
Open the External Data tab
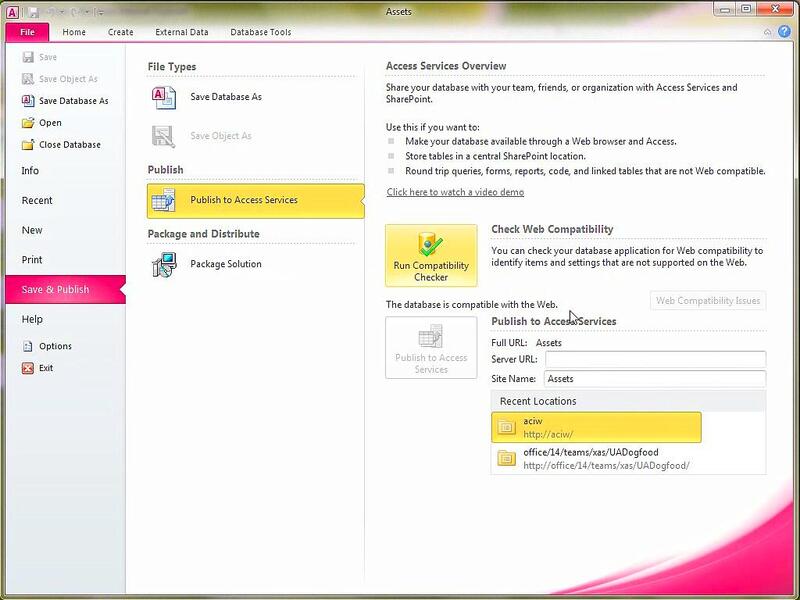tap(182, 32)
